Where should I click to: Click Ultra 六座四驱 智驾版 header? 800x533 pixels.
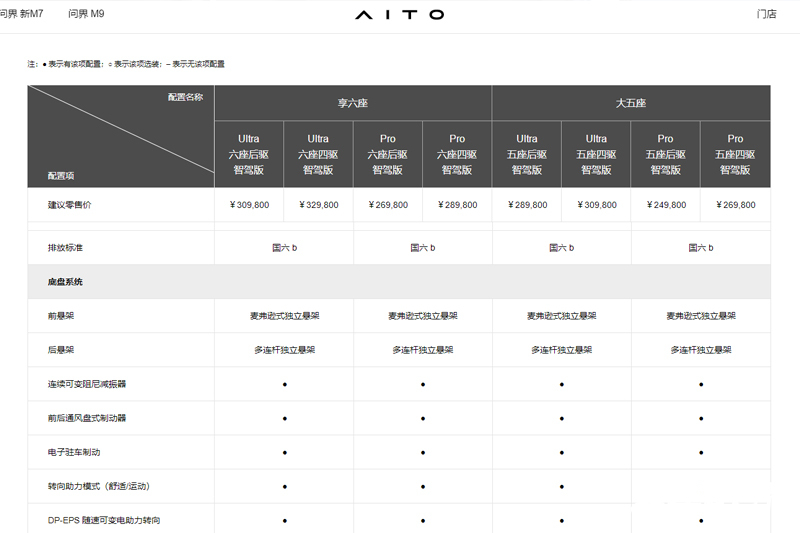[x=318, y=154]
